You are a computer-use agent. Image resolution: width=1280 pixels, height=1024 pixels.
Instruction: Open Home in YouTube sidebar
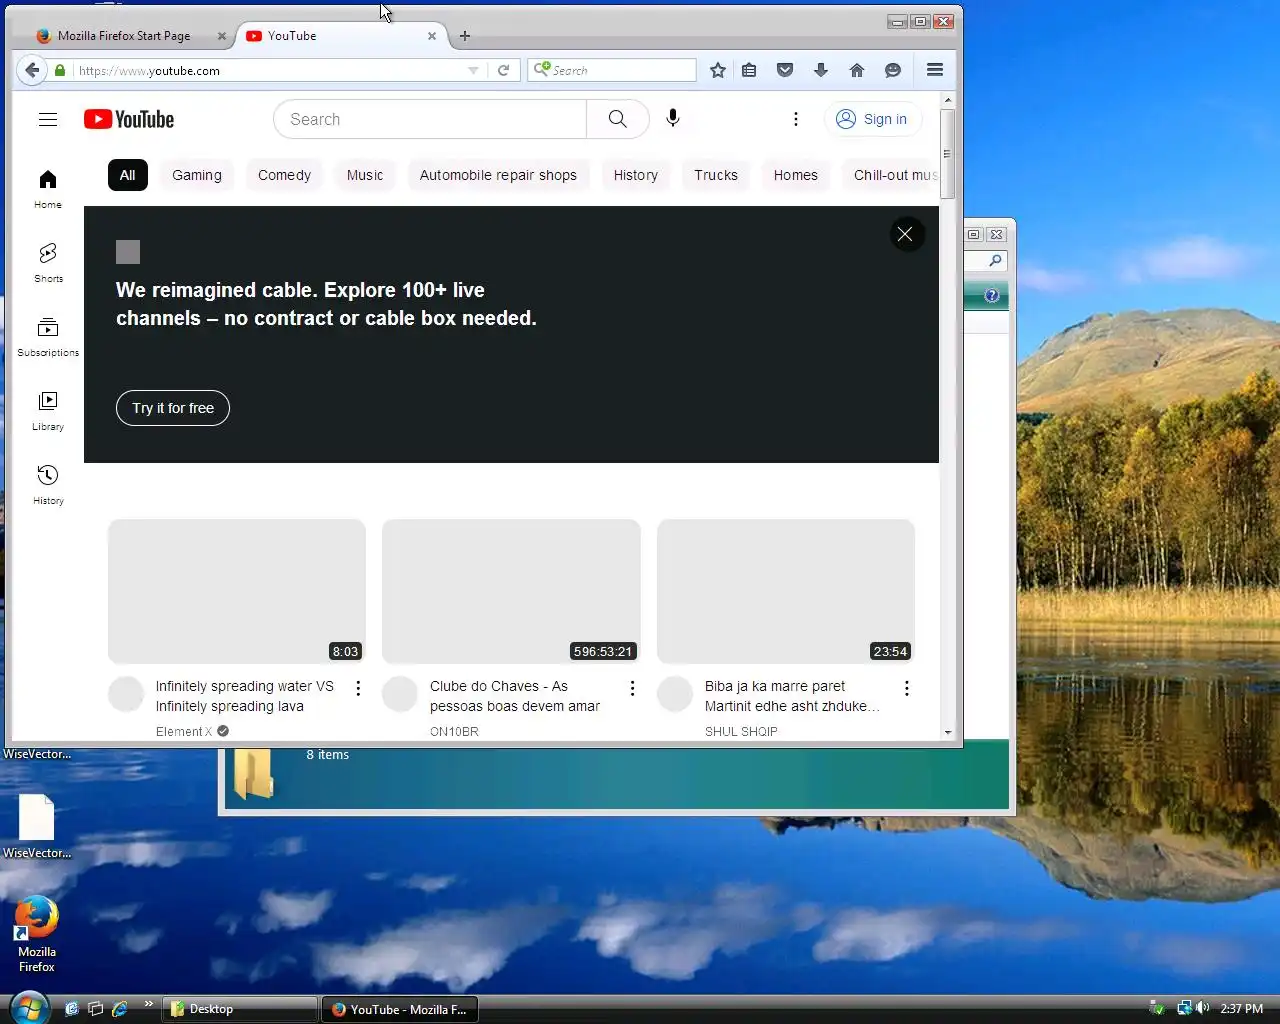[x=48, y=188]
